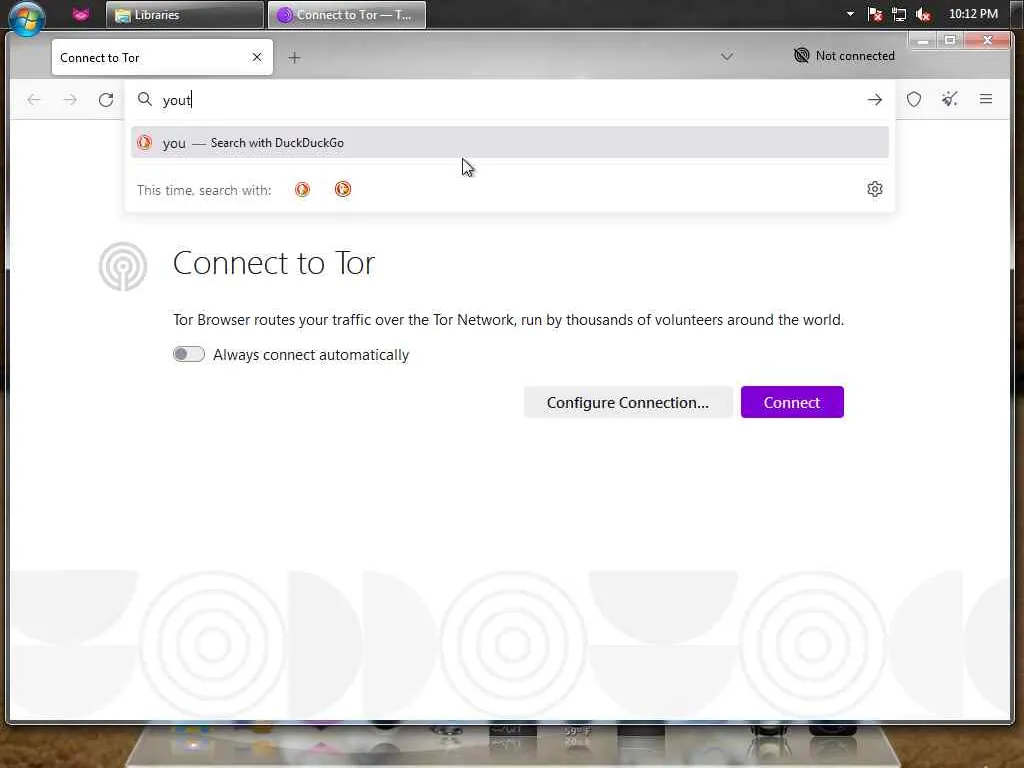Click the Not connected status indicator
This screenshot has height=768, width=1024.
coord(844,56)
